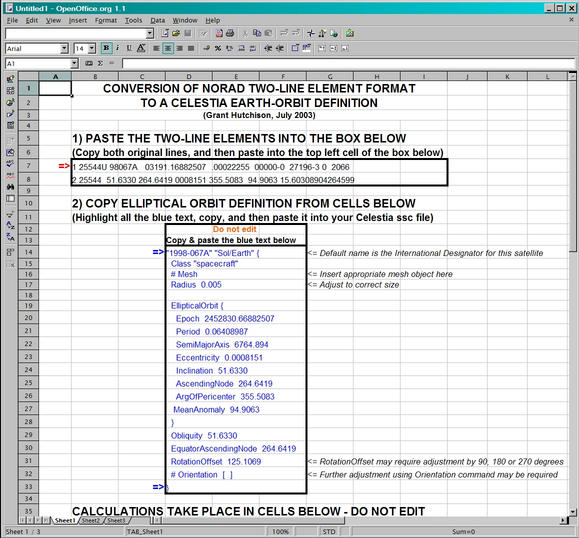Switch to Sheet2 tab
This screenshot has width=579, height=538.
(x=91, y=520)
